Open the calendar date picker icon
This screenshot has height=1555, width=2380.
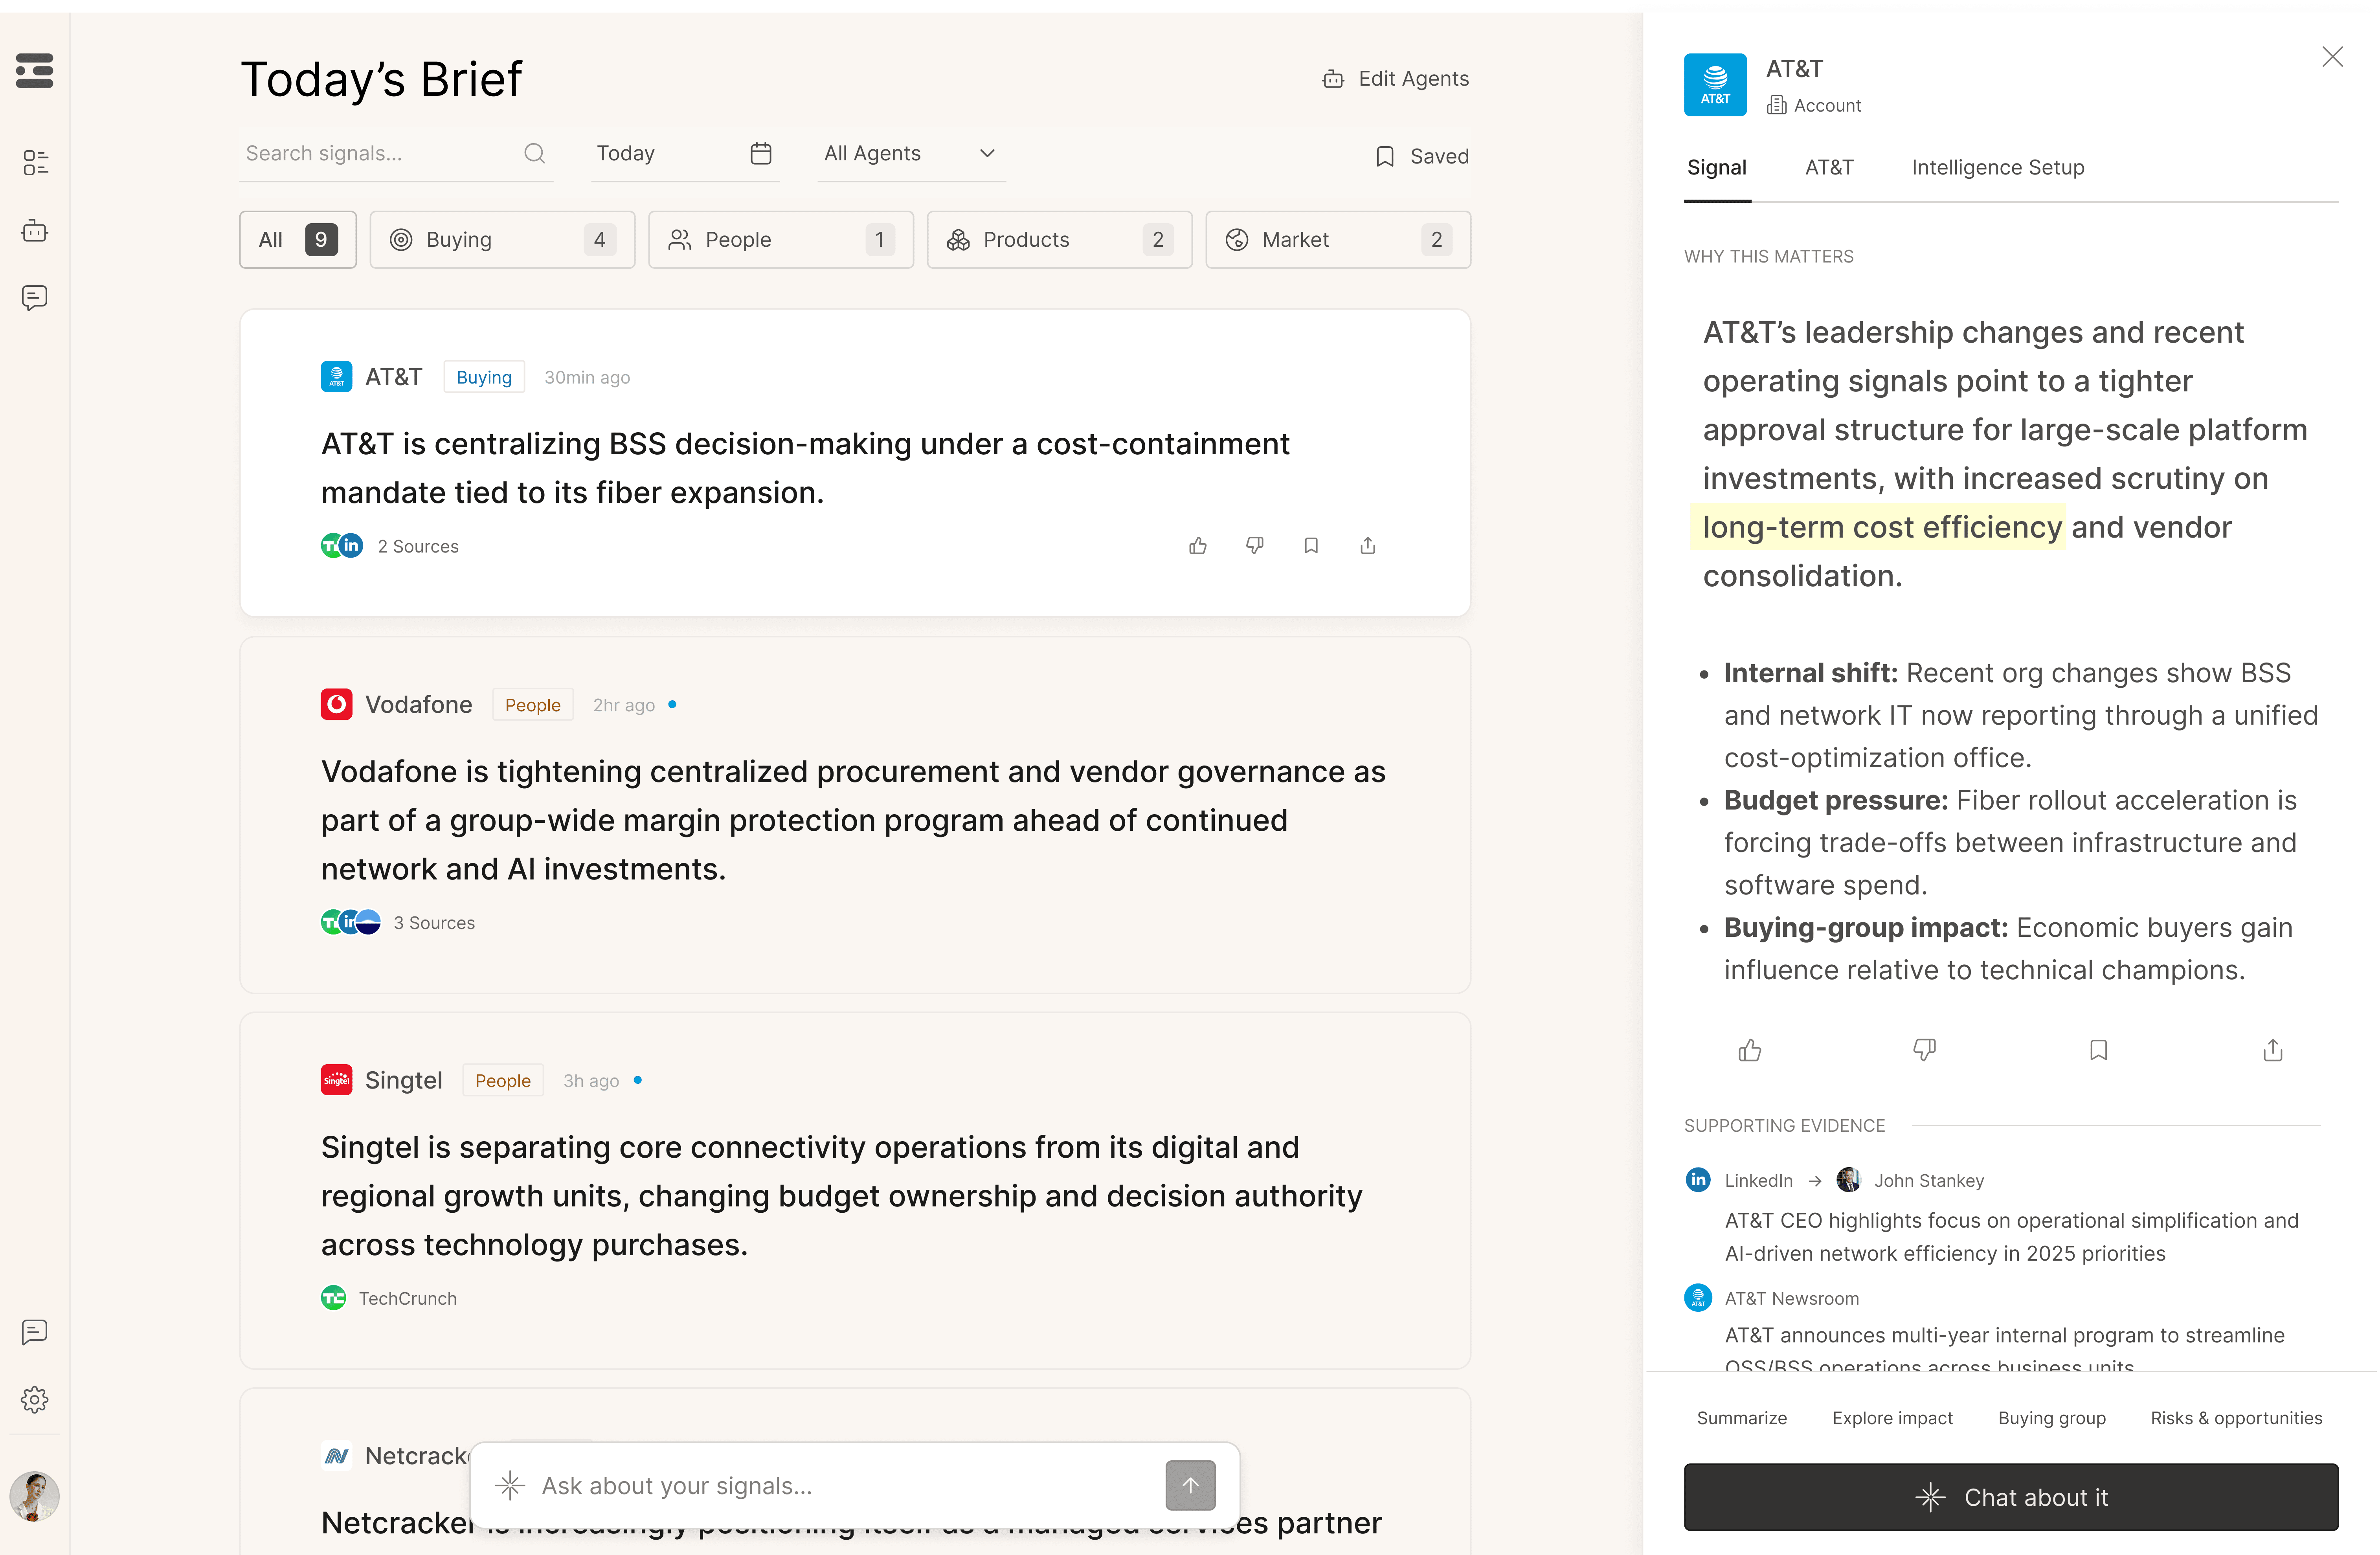pos(761,154)
